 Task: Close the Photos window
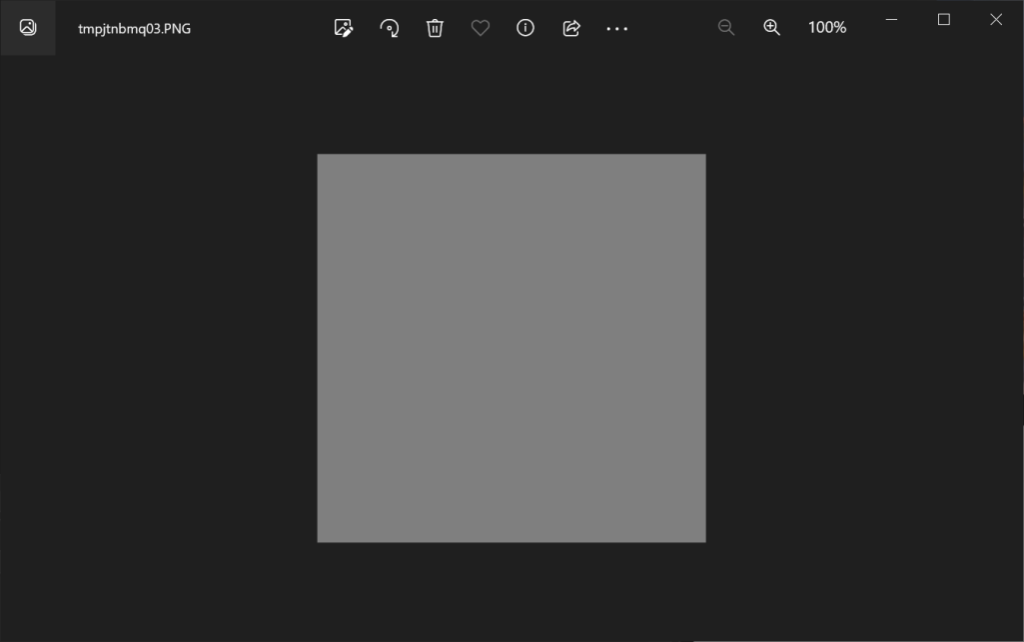(995, 20)
